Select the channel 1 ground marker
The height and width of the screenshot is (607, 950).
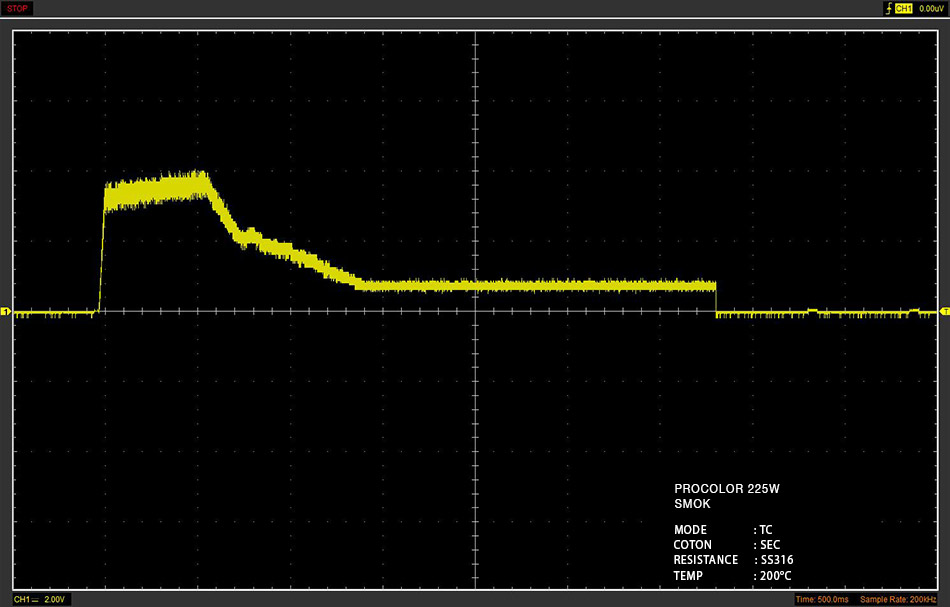[x=5, y=311]
